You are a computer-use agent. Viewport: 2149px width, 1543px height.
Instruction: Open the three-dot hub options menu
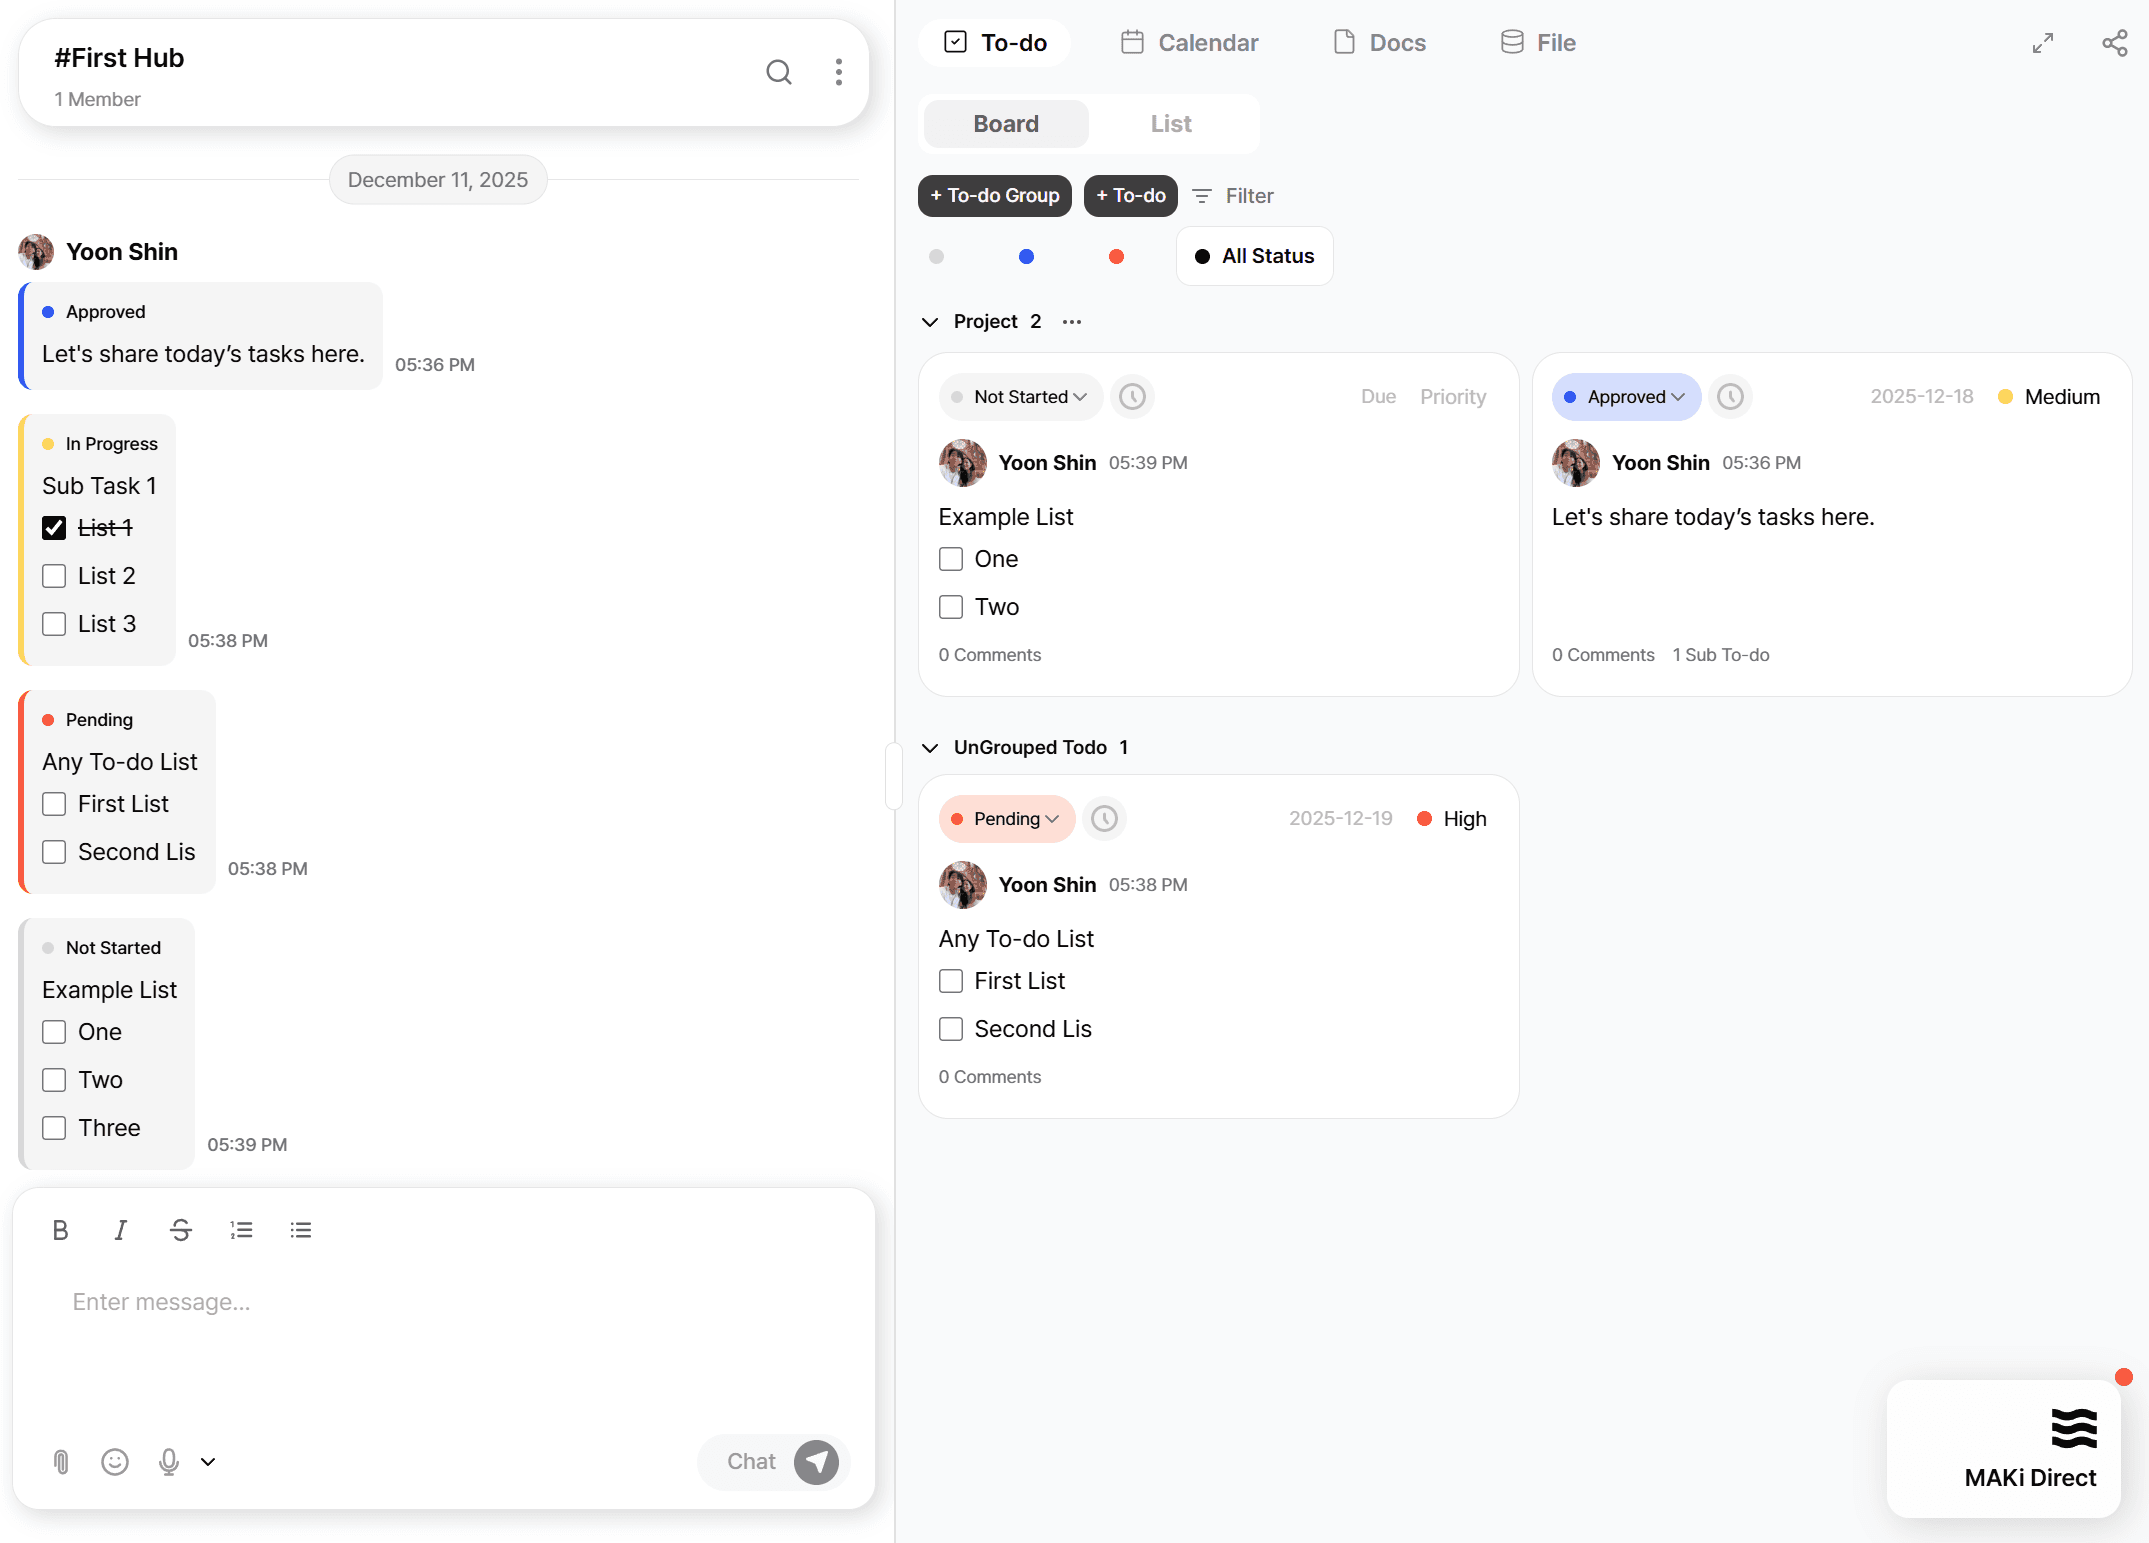pos(838,72)
